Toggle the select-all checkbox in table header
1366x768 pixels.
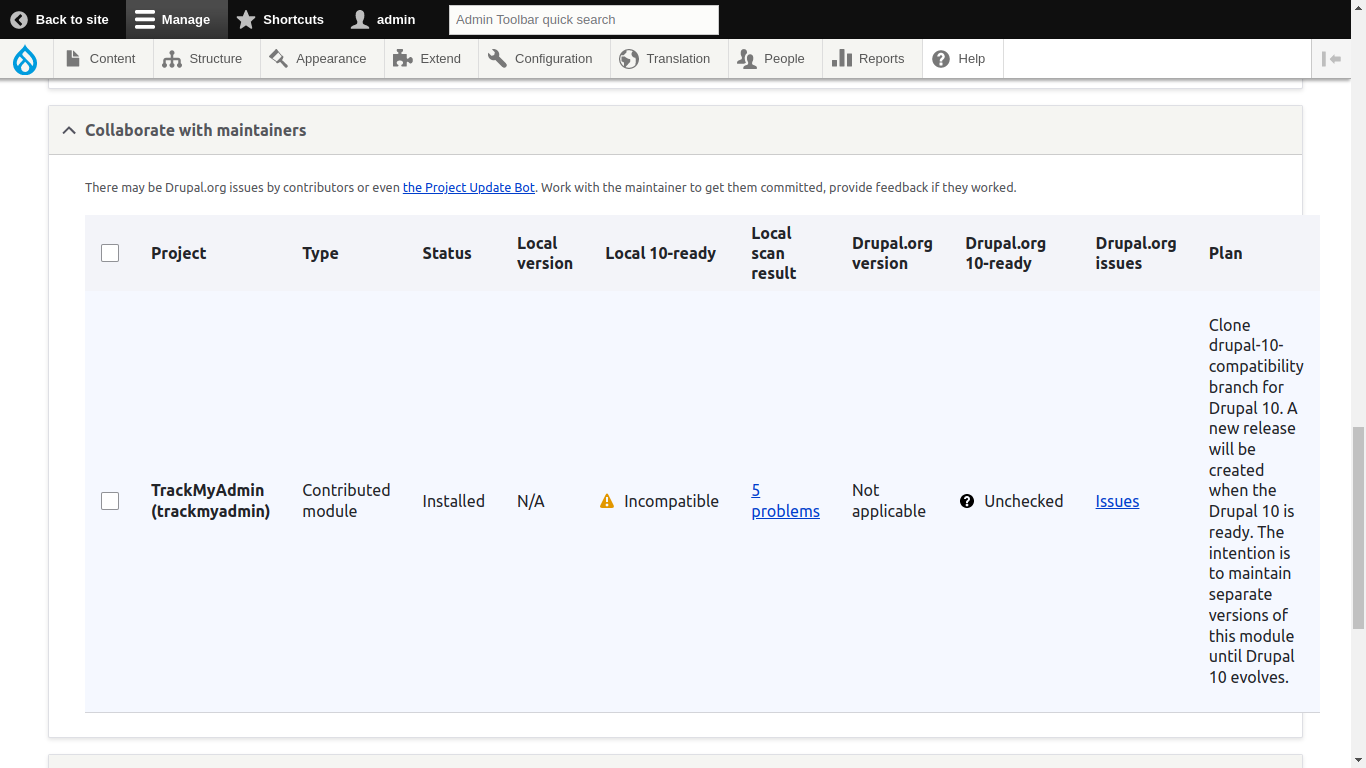pyautogui.click(x=110, y=253)
